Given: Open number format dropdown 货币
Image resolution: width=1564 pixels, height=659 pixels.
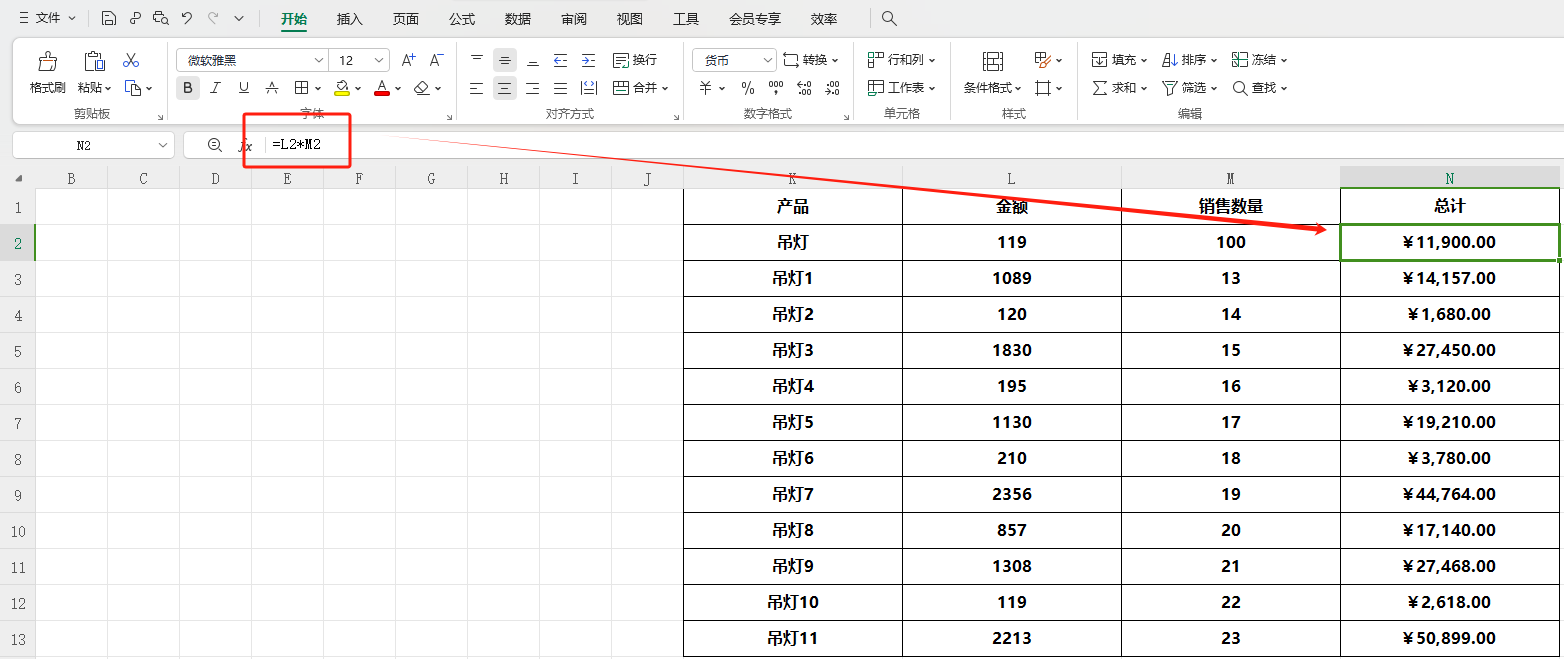Looking at the screenshot, I should coord(767,61).
